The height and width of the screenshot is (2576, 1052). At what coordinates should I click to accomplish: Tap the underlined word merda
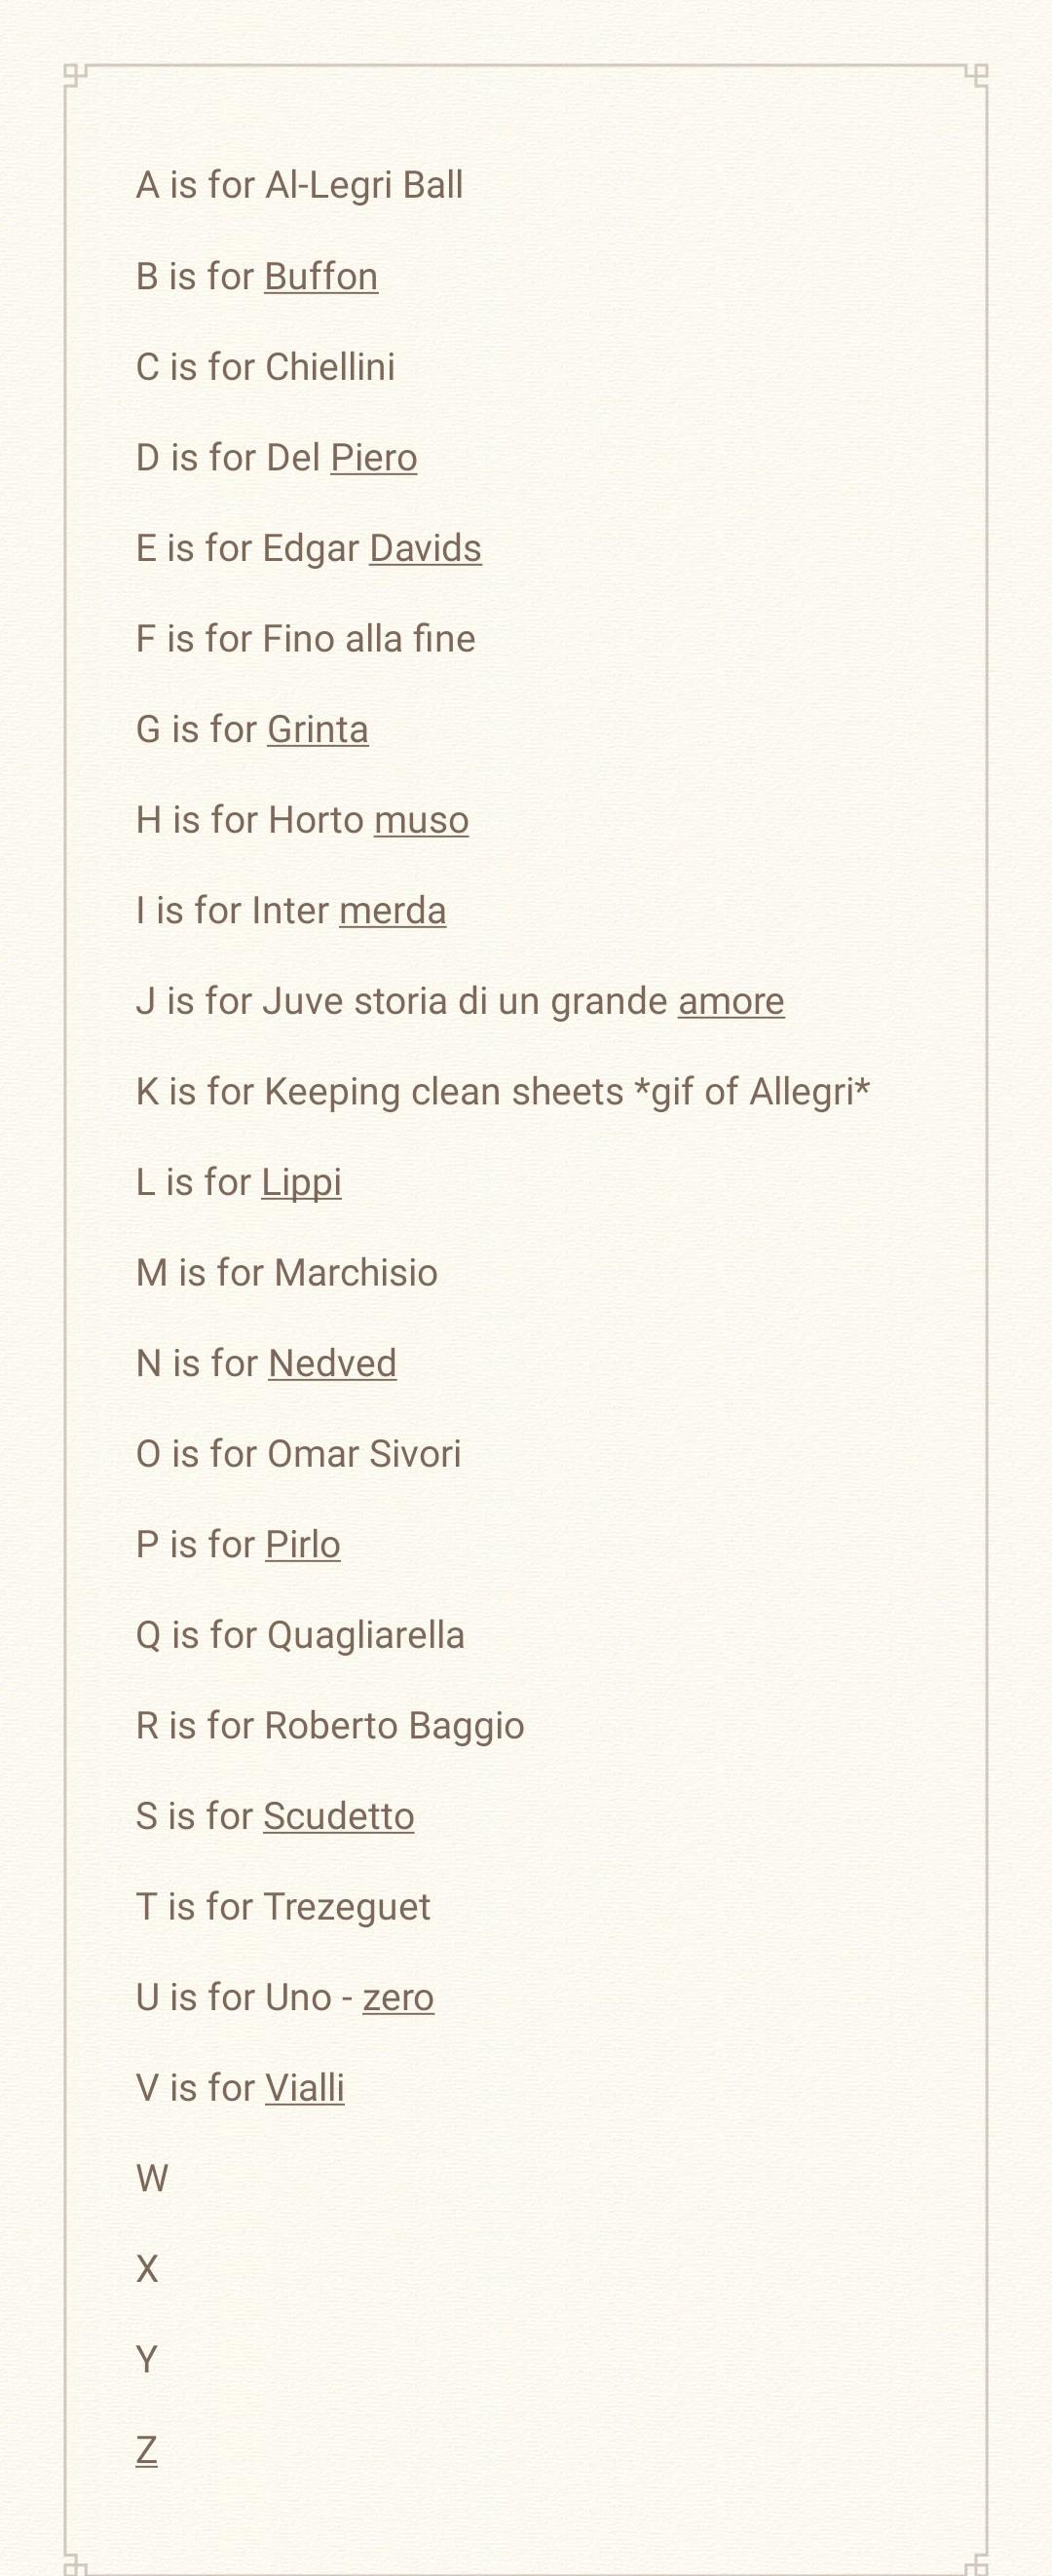click(393, 911)
